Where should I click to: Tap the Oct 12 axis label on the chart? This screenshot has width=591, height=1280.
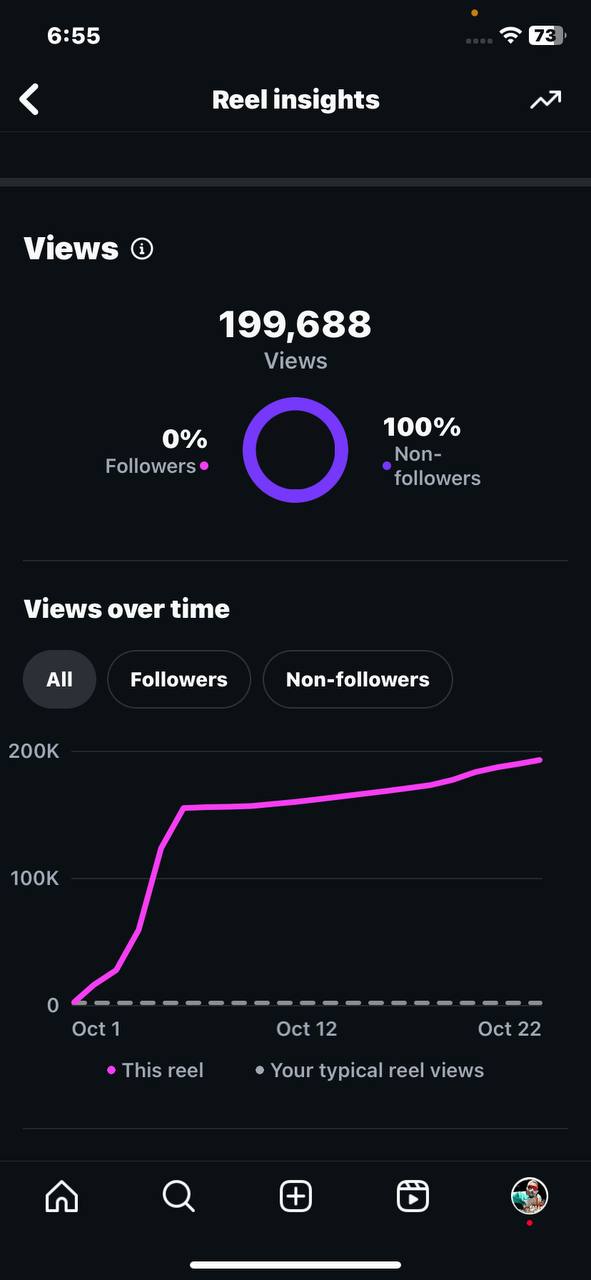click(x=306, y=1028)
